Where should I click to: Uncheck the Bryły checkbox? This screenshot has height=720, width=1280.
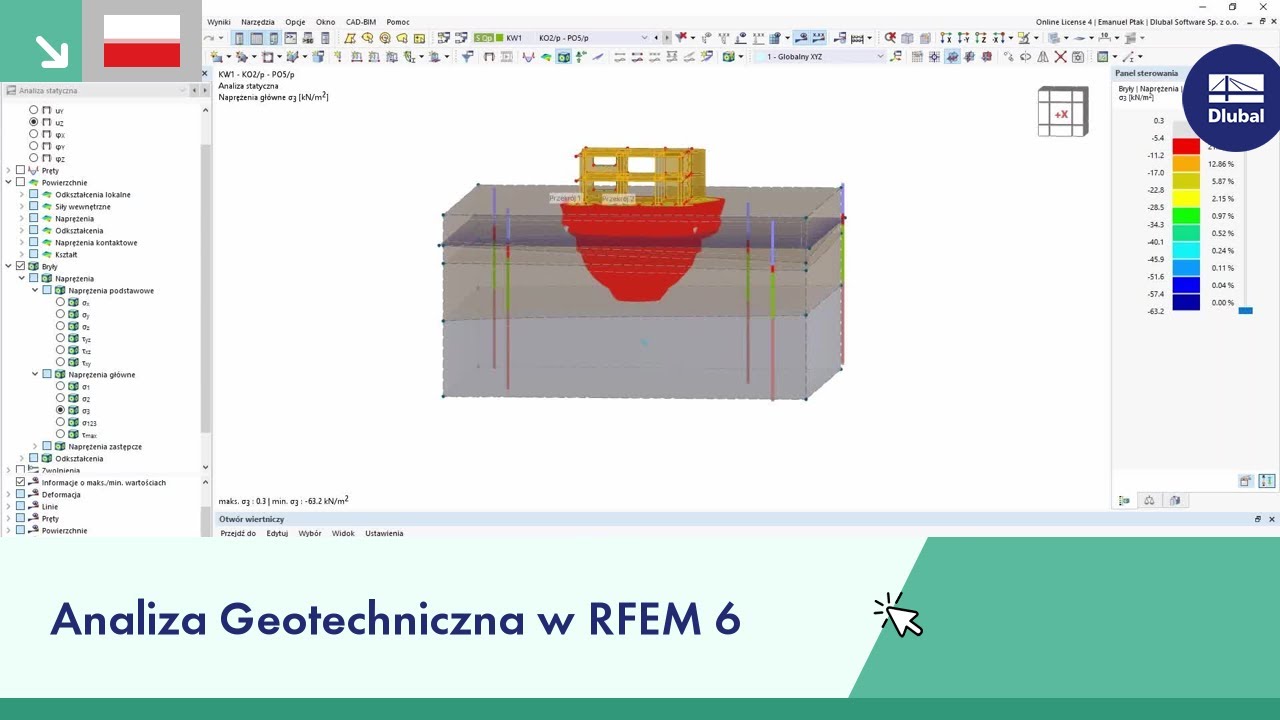pyautogui.click(x=20, y=266)
